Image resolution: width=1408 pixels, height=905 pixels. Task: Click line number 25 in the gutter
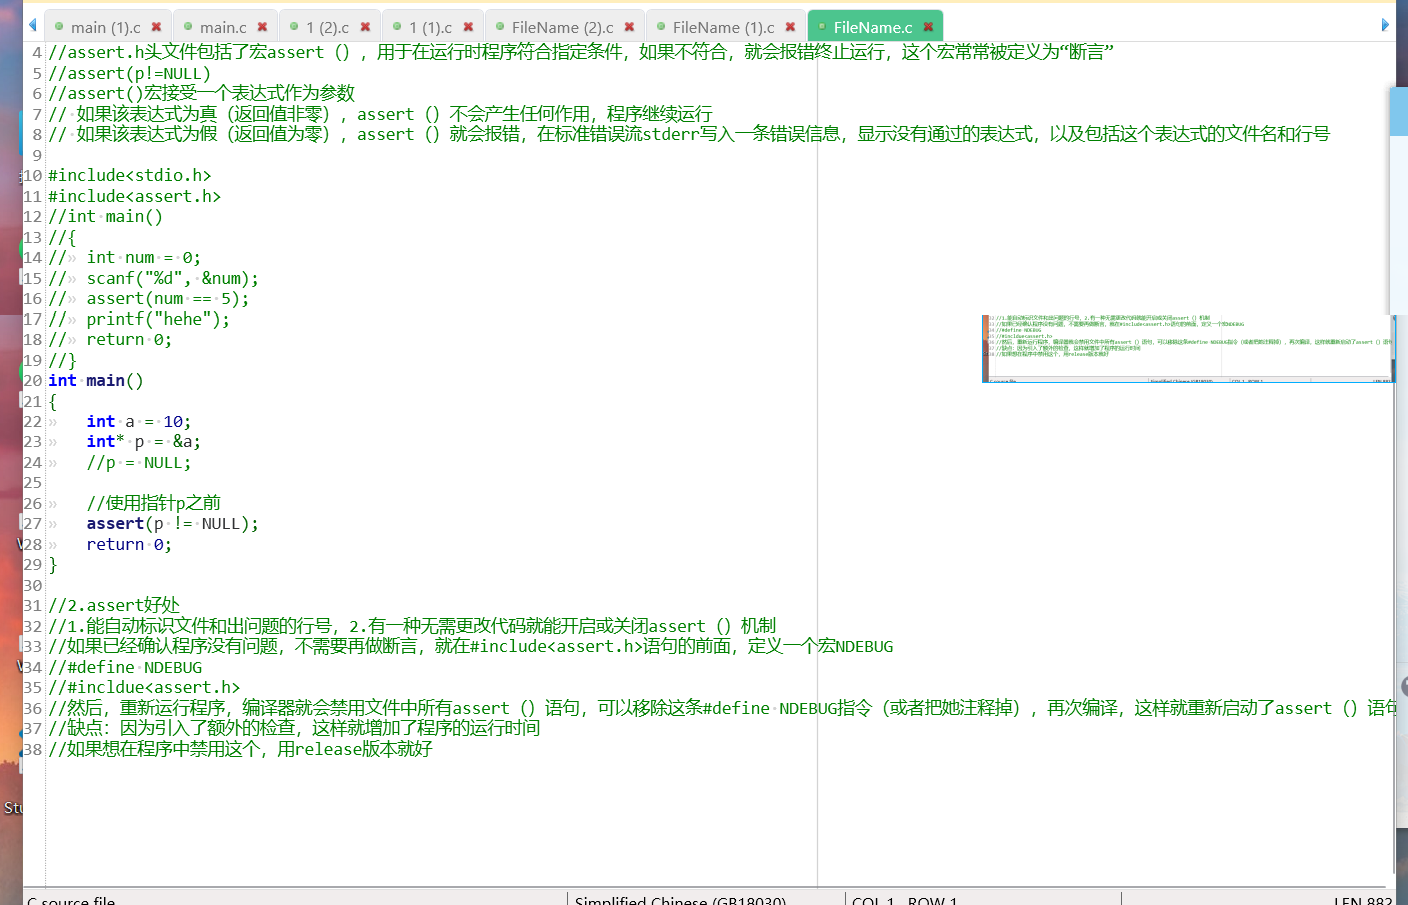[33, 482]
